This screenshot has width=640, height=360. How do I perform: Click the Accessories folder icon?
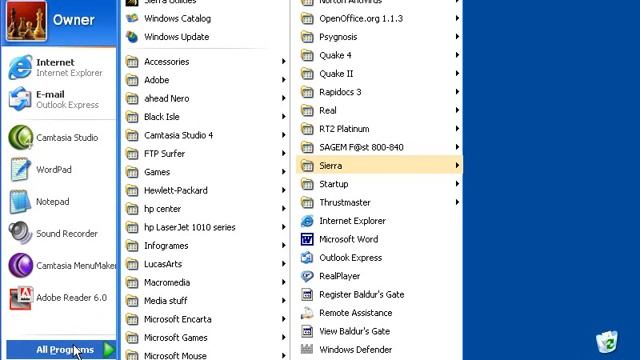click(x=132, y=62)
